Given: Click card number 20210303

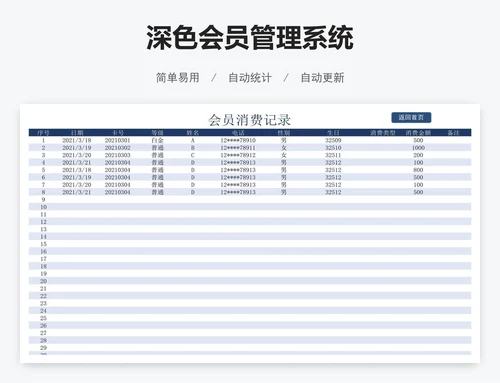Looking at the screenshot, I should [x=117, y=155].
